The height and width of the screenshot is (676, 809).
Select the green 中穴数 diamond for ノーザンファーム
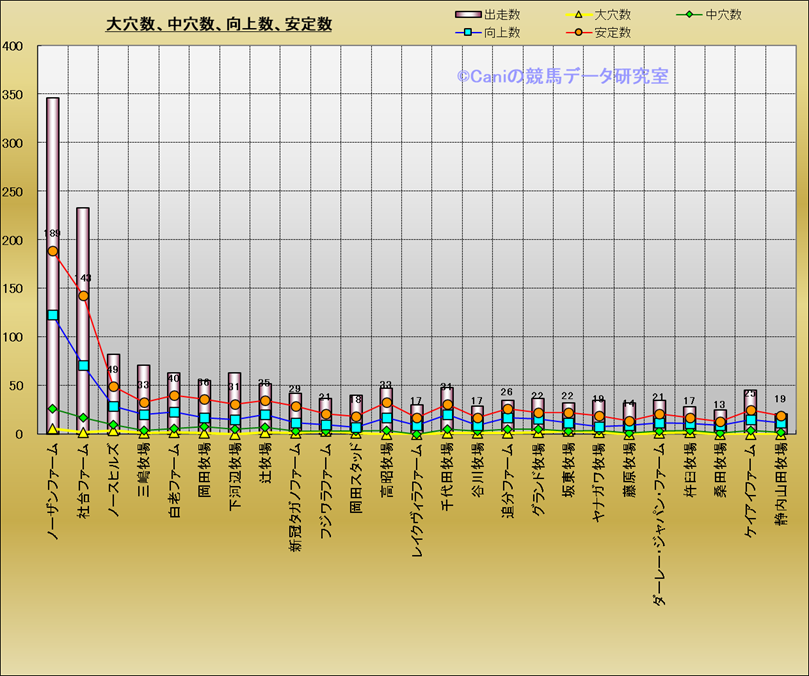click(x=53, y=409)
